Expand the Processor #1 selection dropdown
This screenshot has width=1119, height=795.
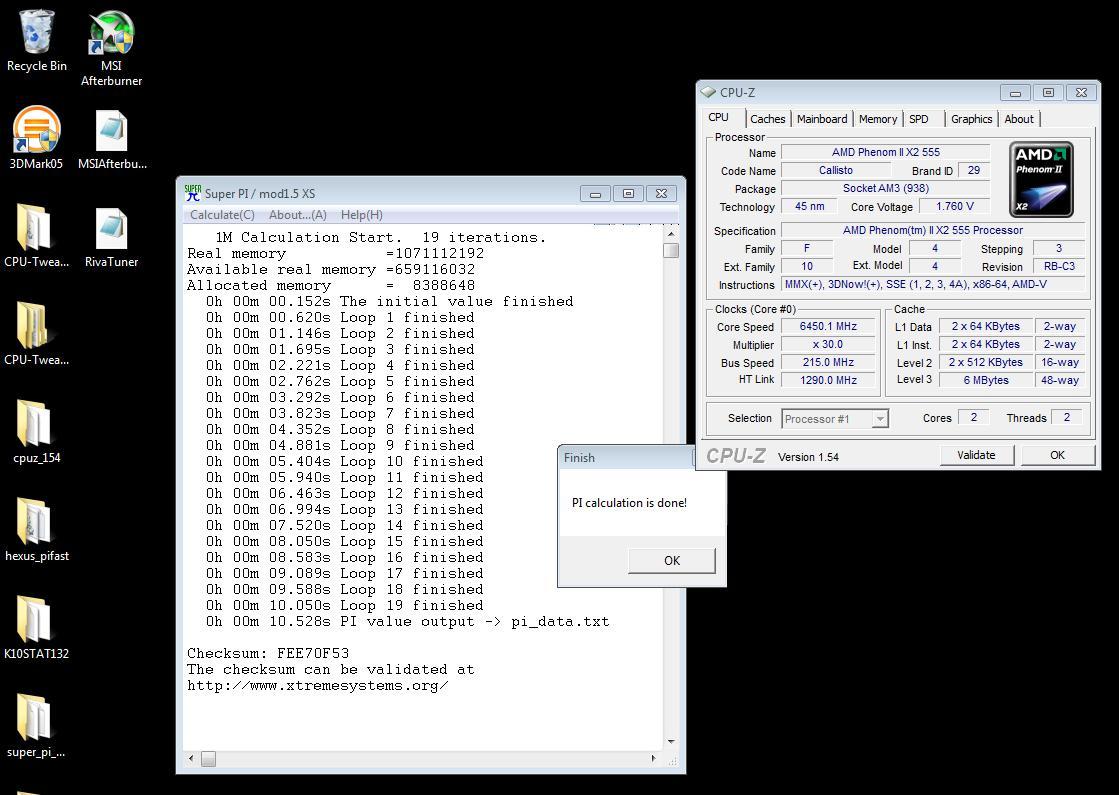click(x=881, y=419)
